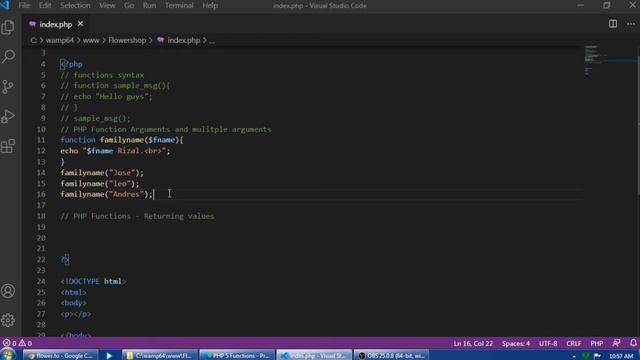Open the Windows Start button

7,355
